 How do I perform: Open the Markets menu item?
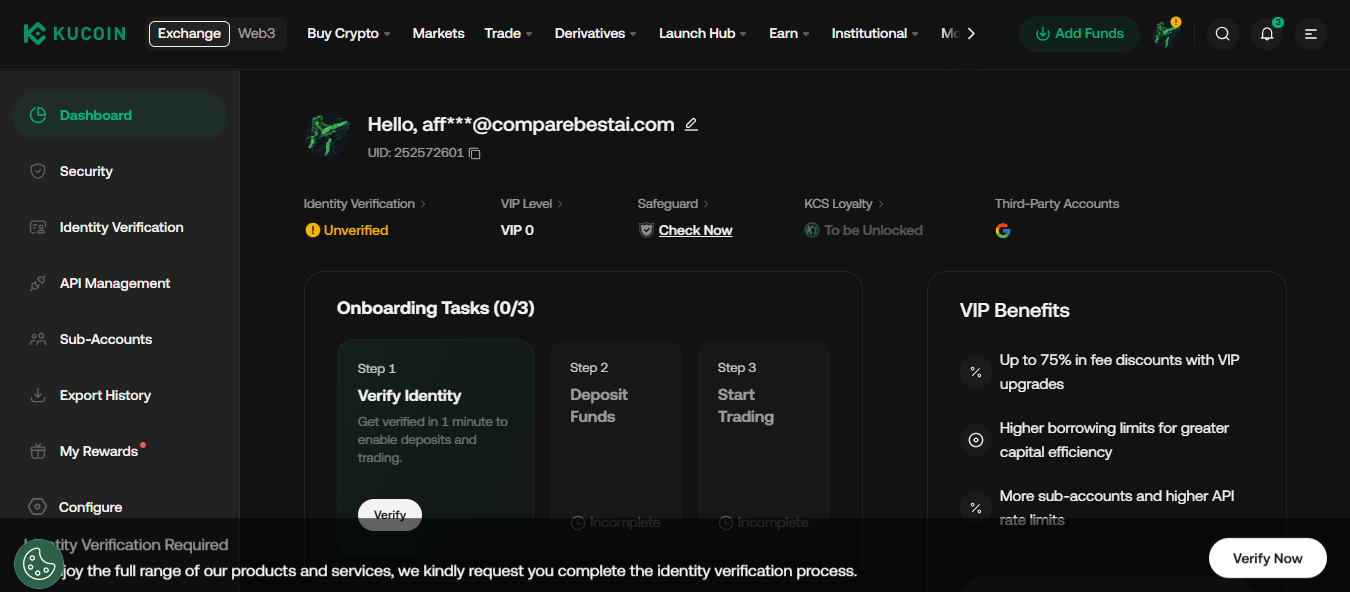click(x=438, y=34)
